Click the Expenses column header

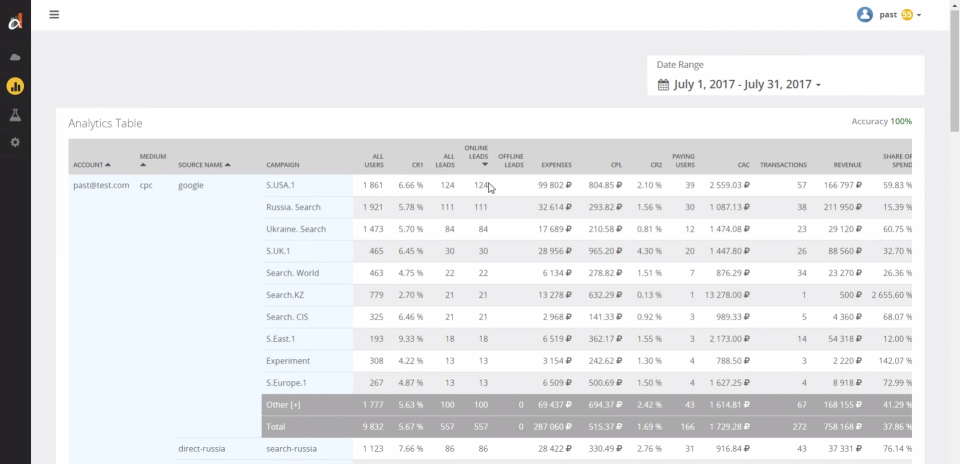pyautogui.click(x=556, y=165)
